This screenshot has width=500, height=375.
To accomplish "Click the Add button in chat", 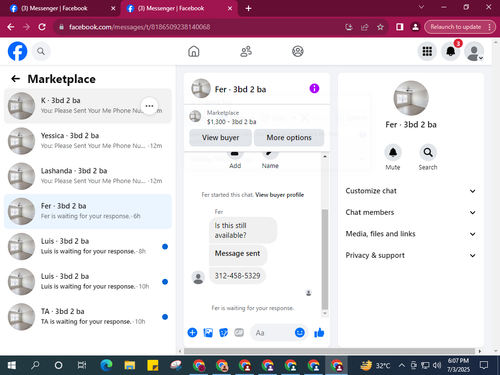I will (235, 160).
